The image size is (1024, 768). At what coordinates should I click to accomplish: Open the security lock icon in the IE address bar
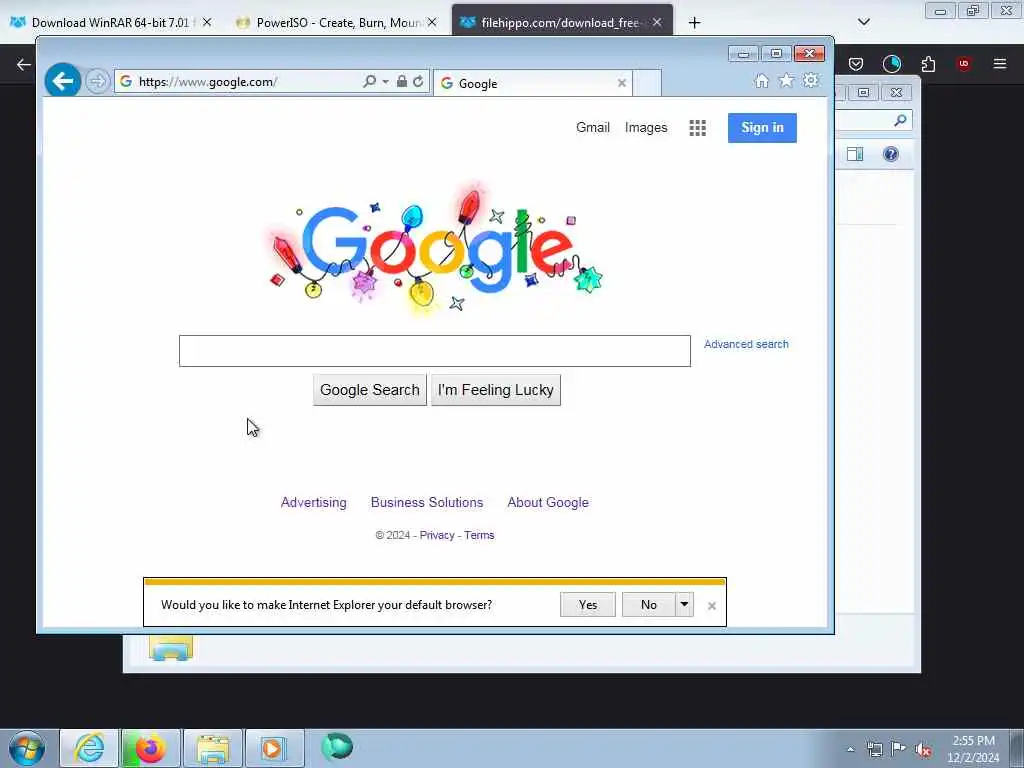(x=402, y=81)
